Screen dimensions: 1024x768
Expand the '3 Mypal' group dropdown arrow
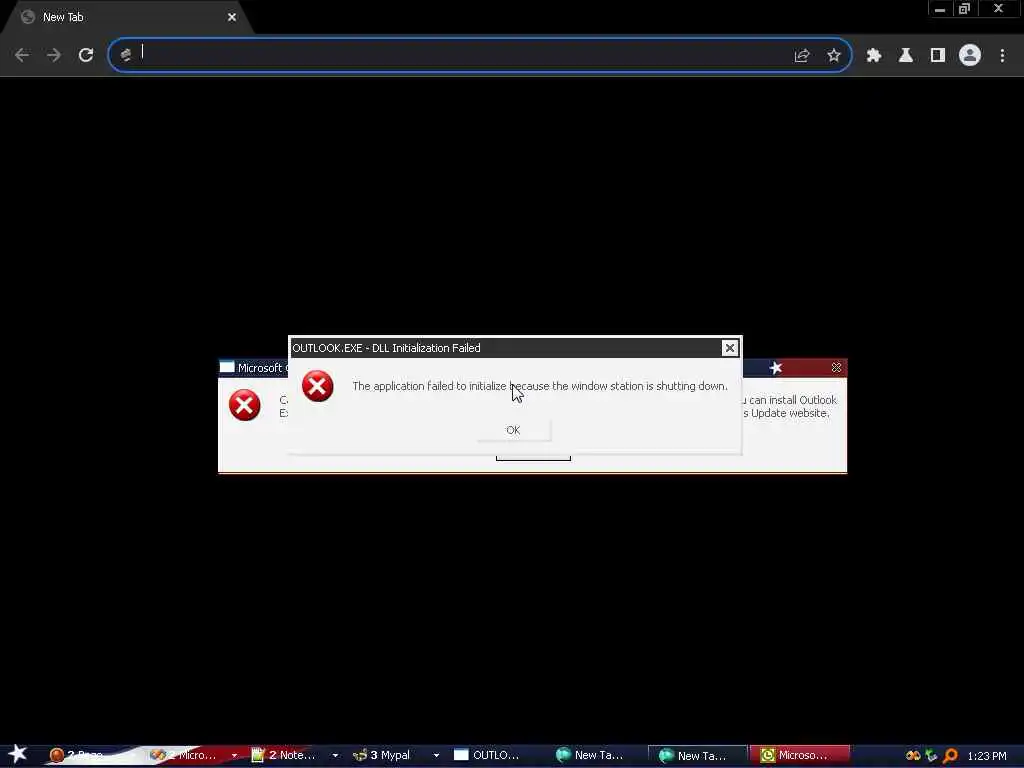click(x=436, y=756)
